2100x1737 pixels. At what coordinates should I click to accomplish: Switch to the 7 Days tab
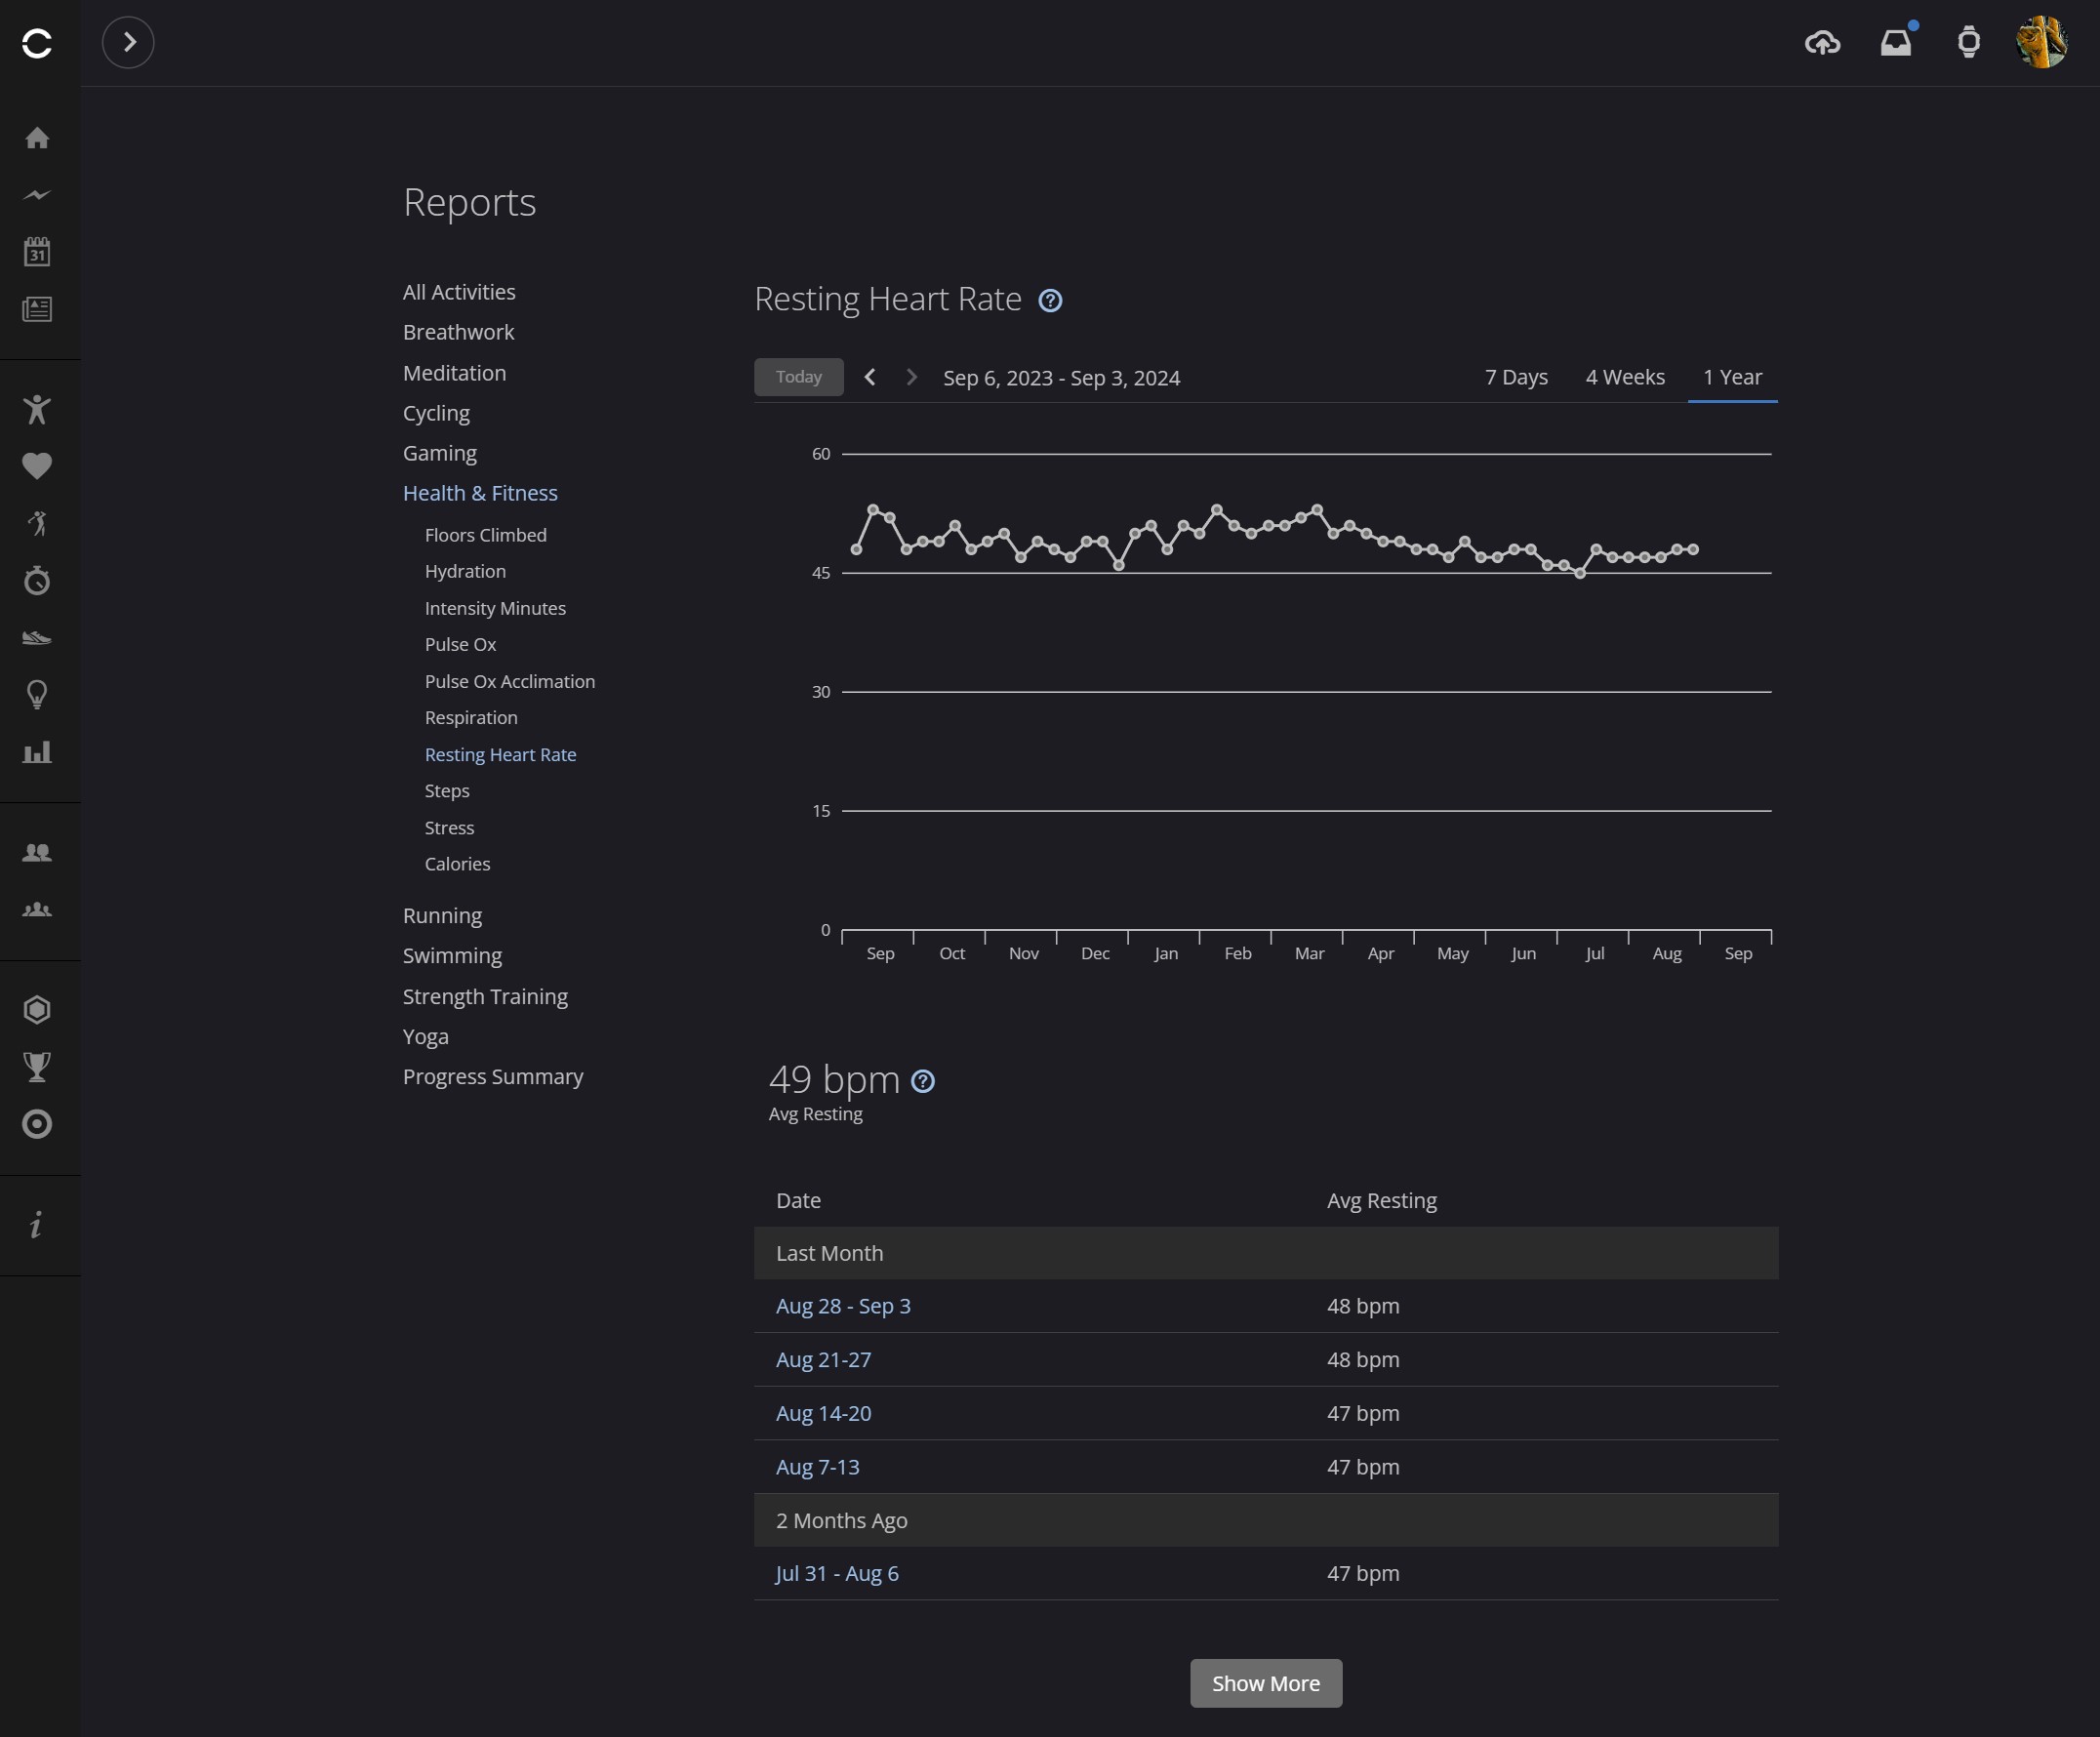(1515, 377)
